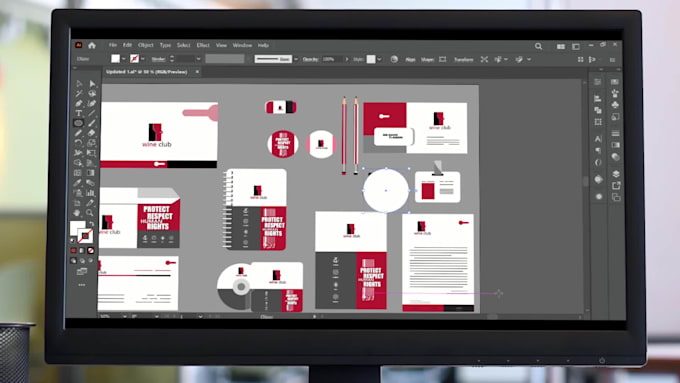Viewport: 680px width, 383px height.
Task: Swap fill and stroke arrows
Action: 91,224
